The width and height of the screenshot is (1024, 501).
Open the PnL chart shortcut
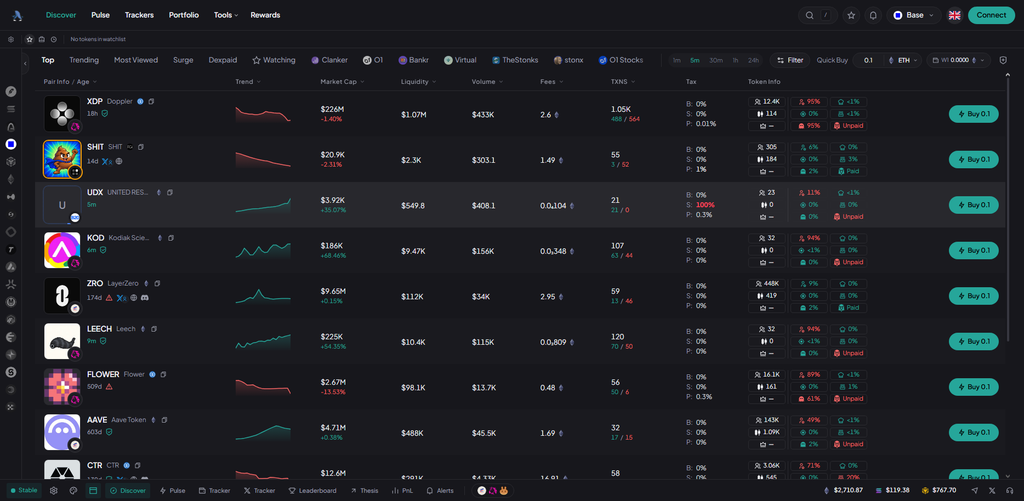tap(402, 491)
